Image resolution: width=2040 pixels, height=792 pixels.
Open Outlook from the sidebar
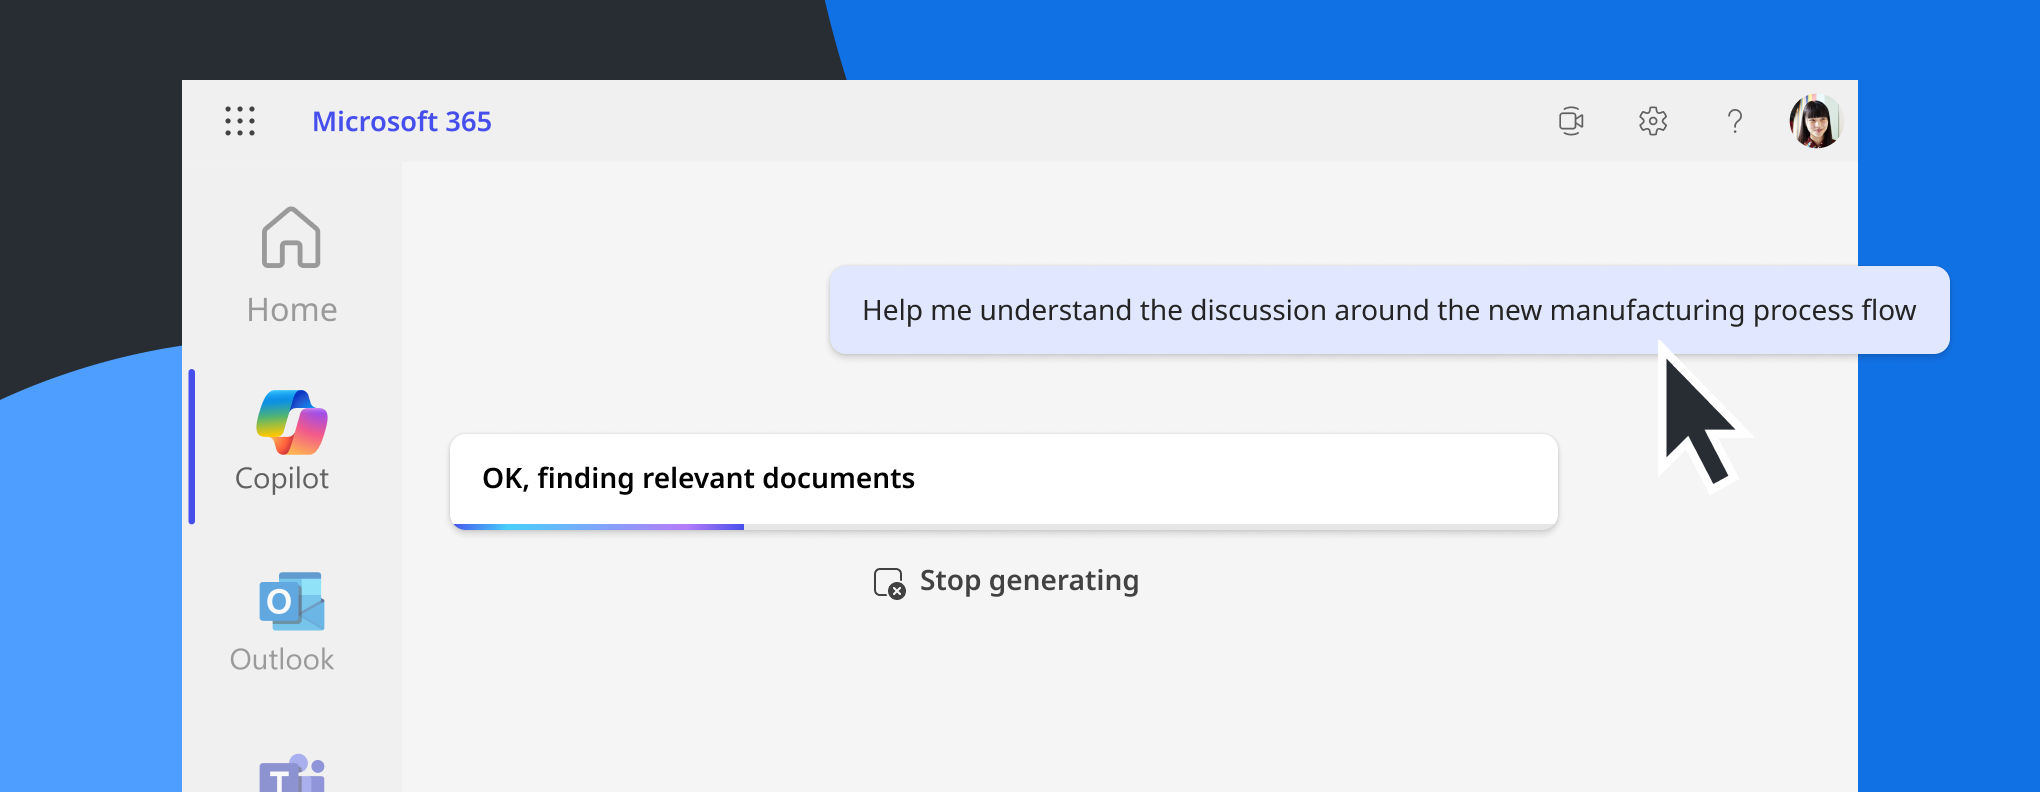[x=282, y=622]
